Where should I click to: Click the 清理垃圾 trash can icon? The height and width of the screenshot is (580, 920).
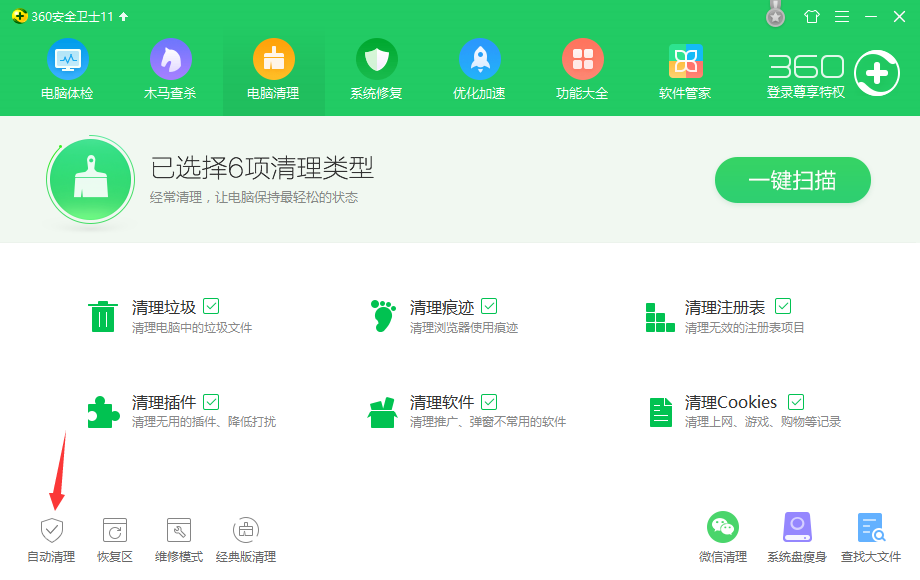click(103, 316)
